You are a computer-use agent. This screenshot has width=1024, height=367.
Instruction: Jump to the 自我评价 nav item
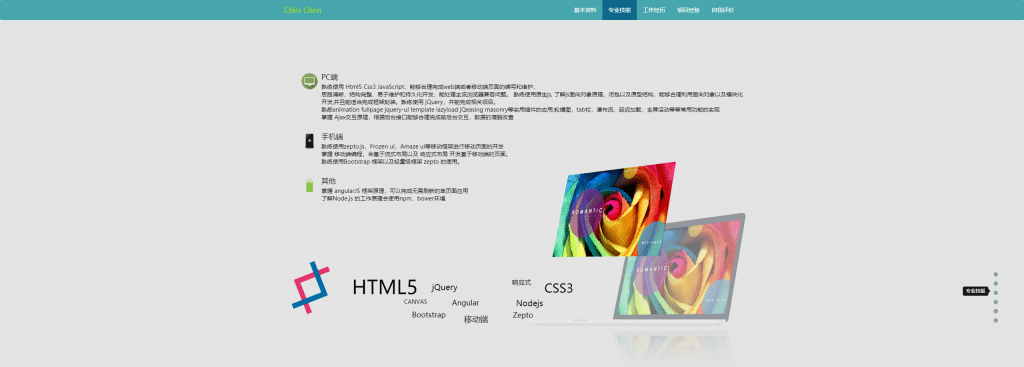(722, 10)
